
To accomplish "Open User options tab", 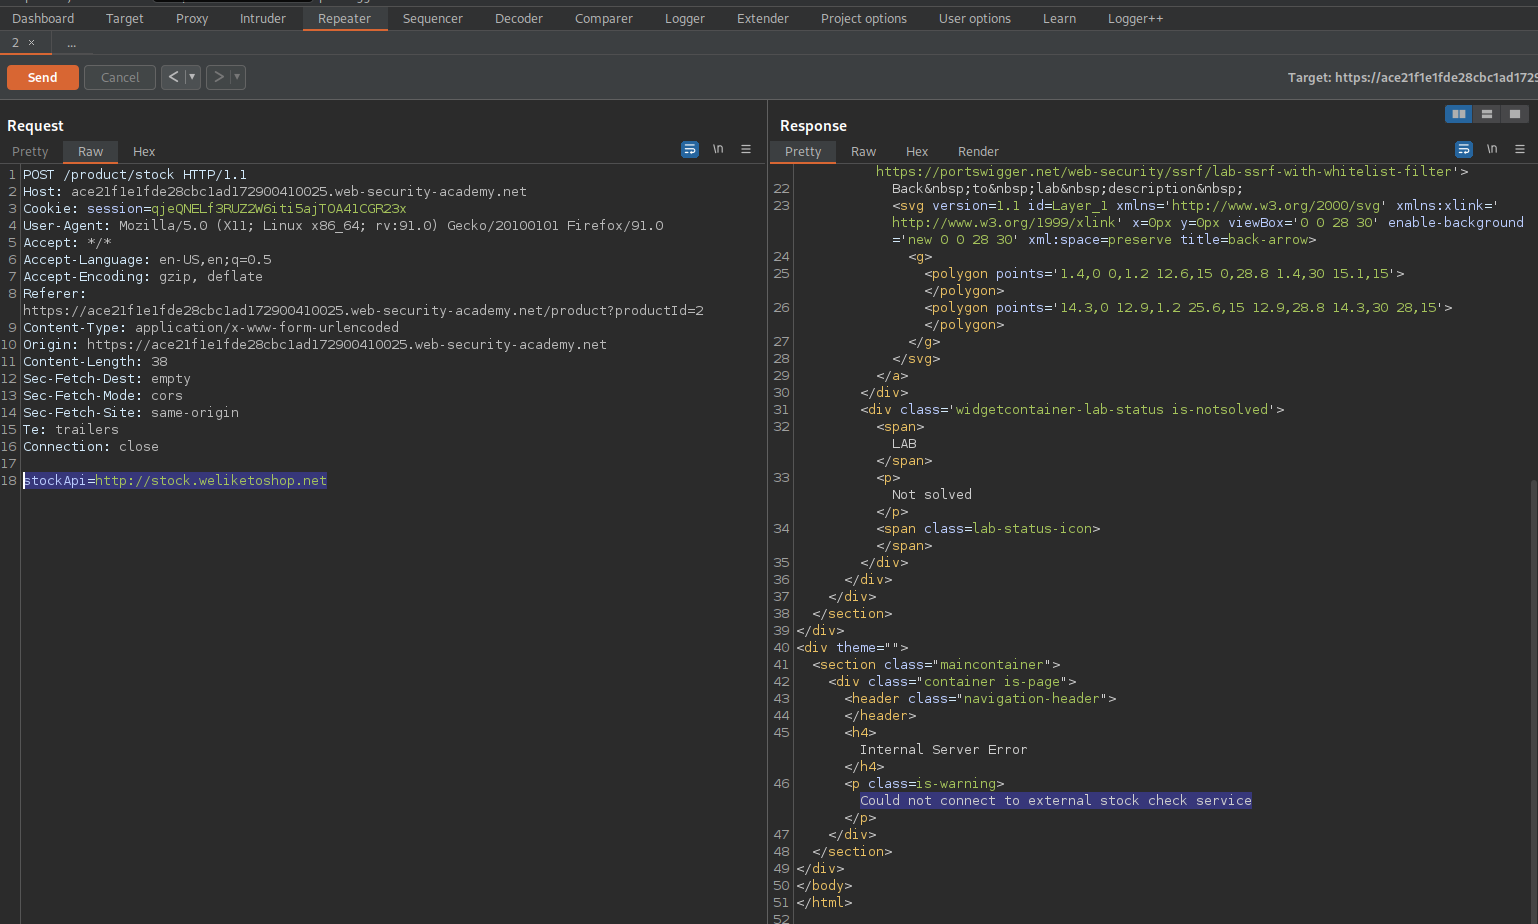I will [x=975, y=19].
